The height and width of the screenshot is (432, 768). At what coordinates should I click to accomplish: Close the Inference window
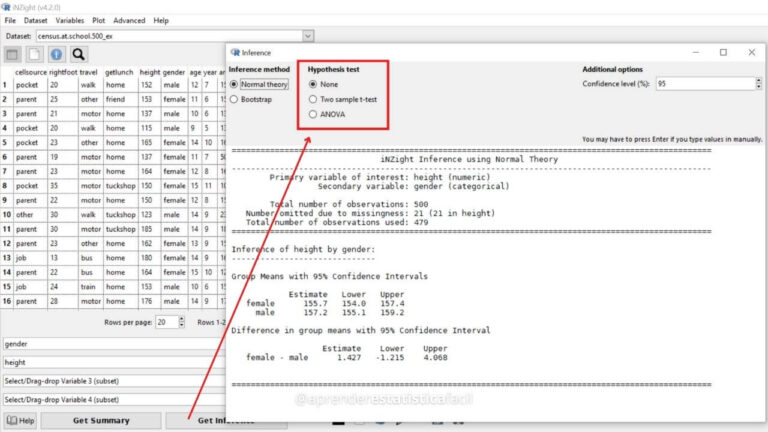tap(752, 52)
